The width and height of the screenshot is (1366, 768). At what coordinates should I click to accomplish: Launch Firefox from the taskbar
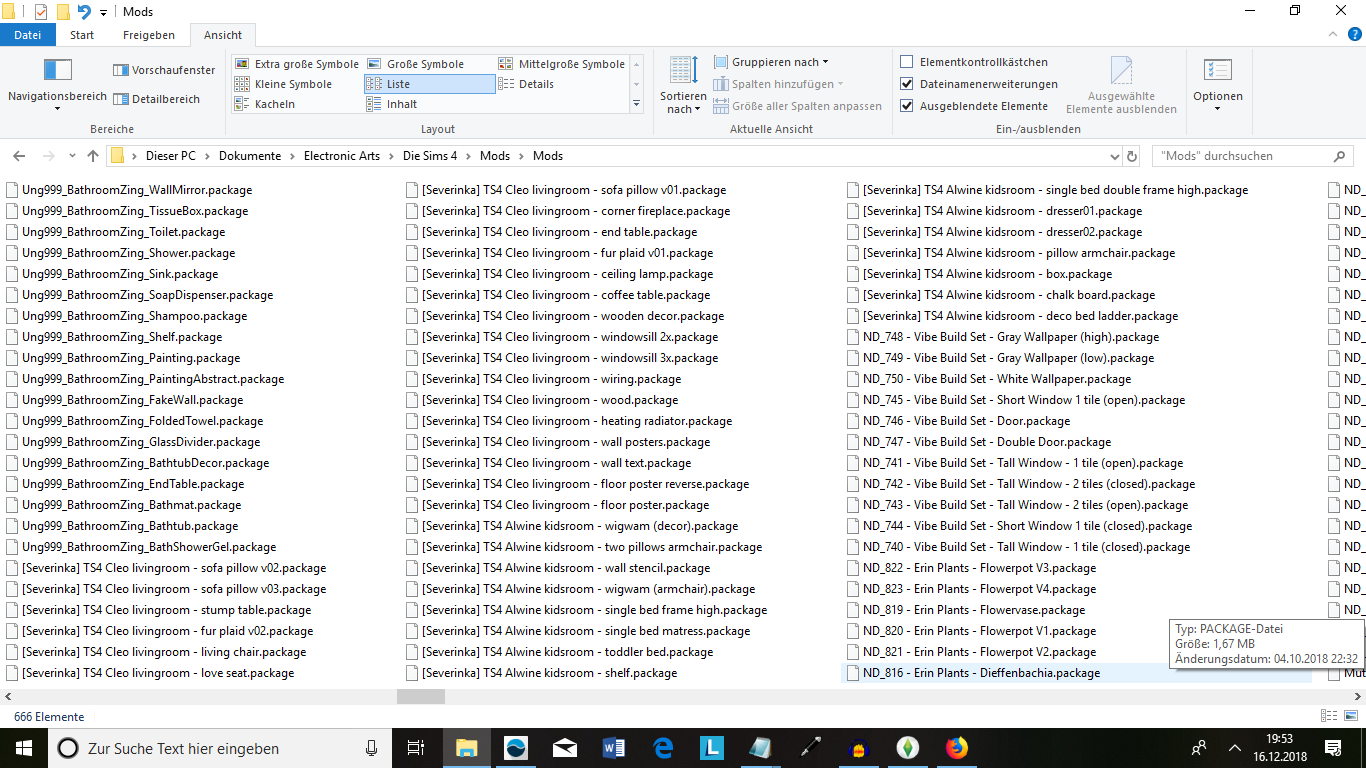pyautogui.click(x=957, y=747)
